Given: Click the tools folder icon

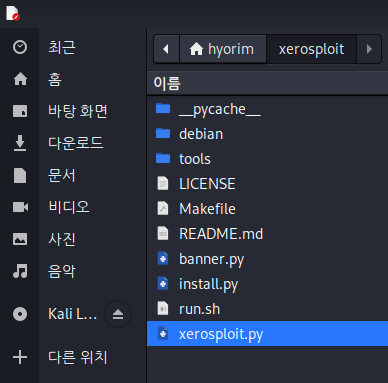Looking at the screenshot, I should coord(163,158).
